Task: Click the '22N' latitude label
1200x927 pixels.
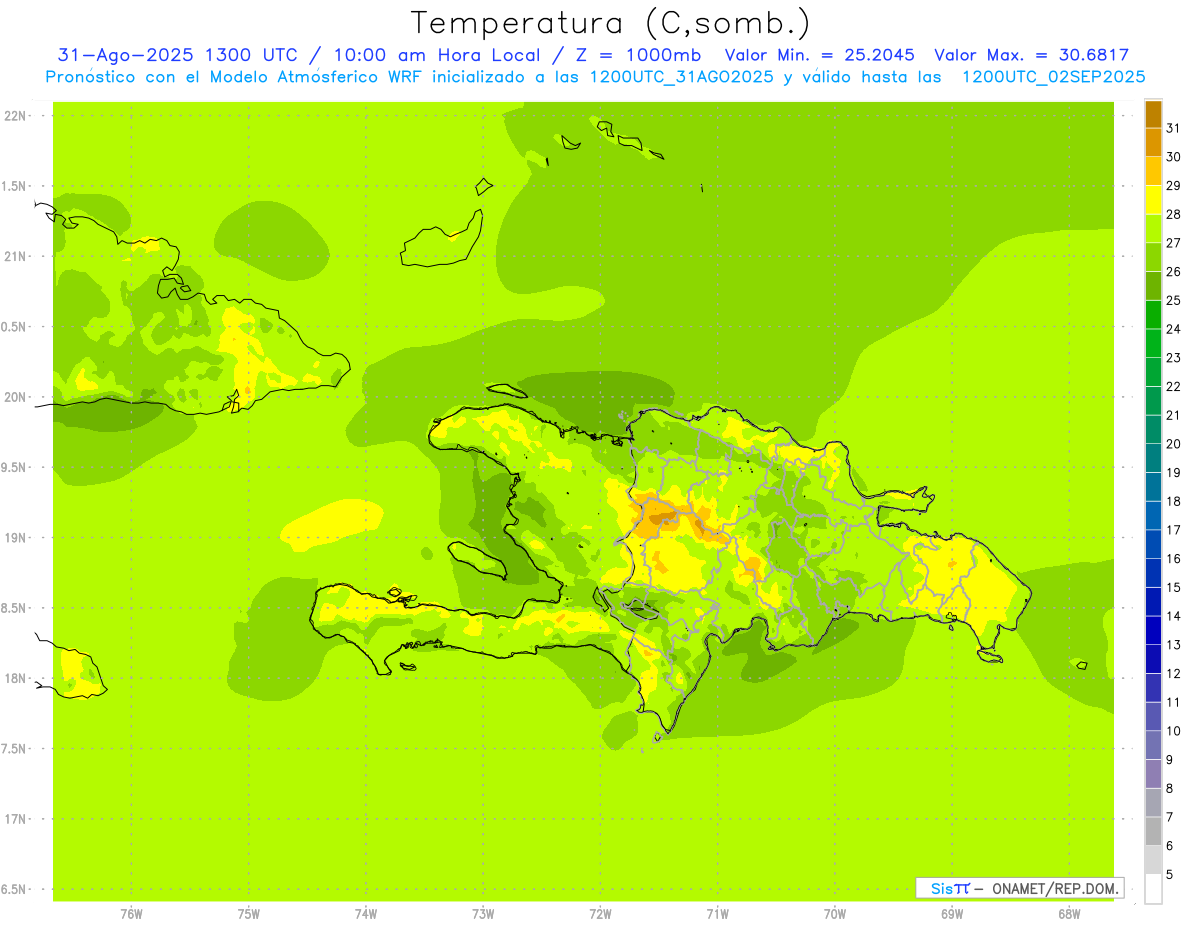Action: click(x=15, y=116)
